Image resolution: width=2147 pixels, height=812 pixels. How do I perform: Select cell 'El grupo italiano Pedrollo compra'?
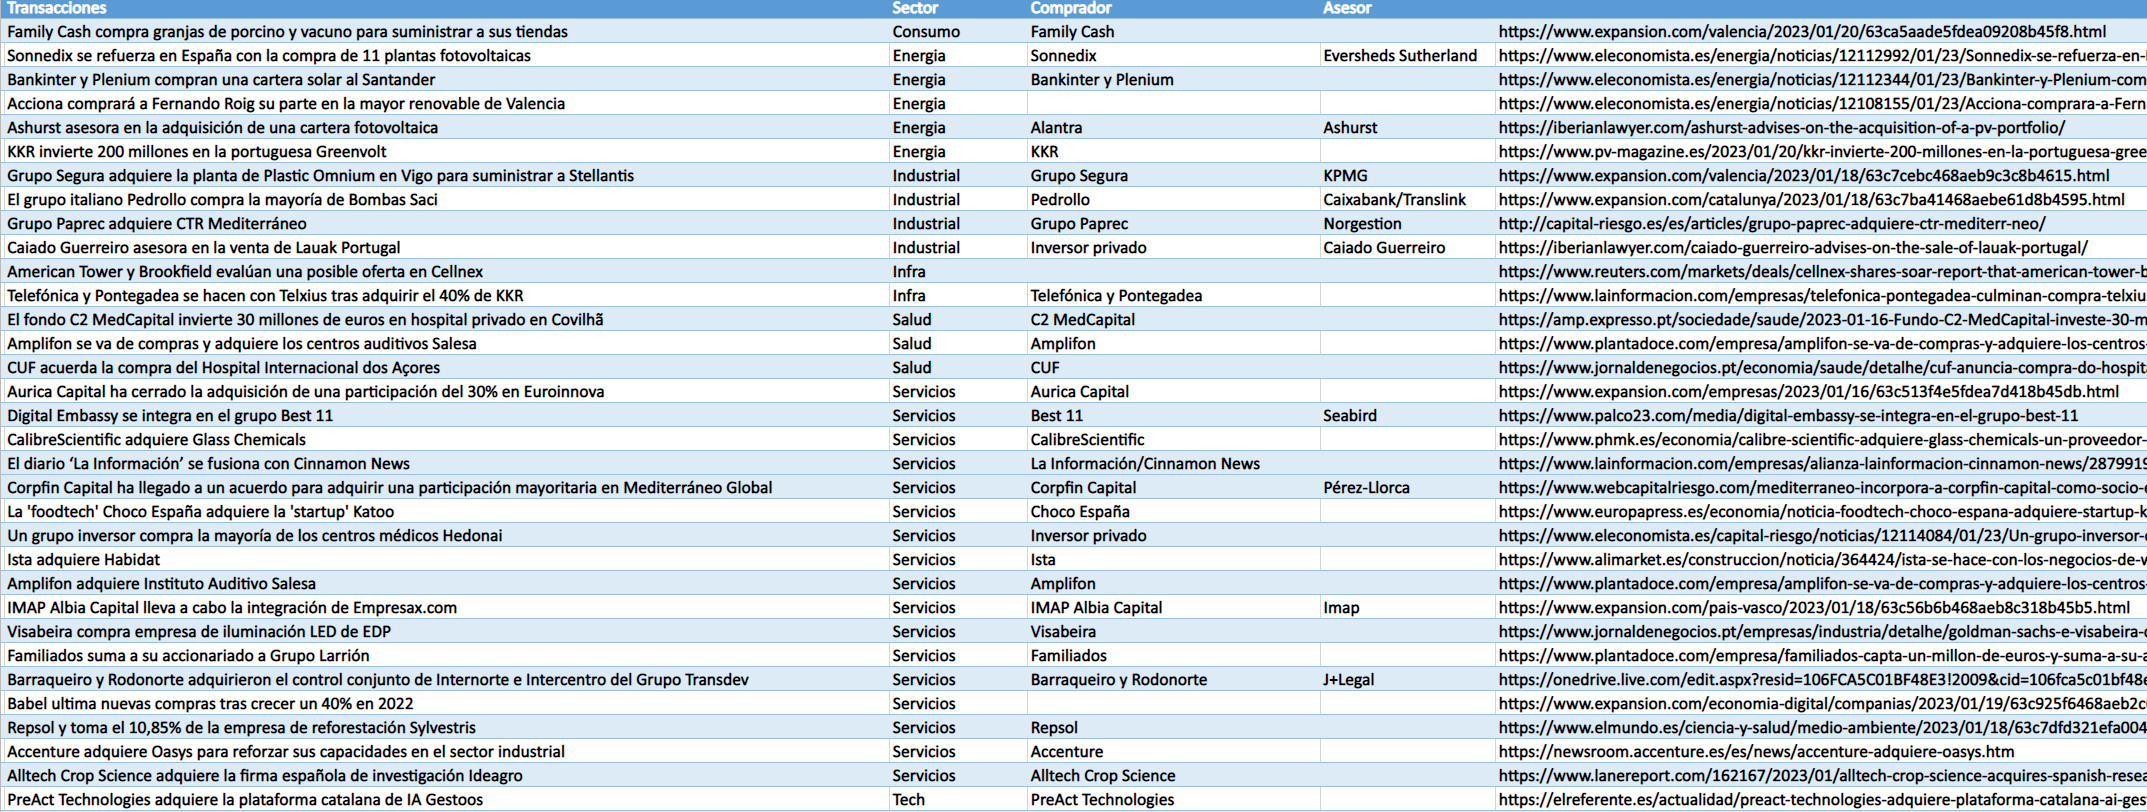444,200
